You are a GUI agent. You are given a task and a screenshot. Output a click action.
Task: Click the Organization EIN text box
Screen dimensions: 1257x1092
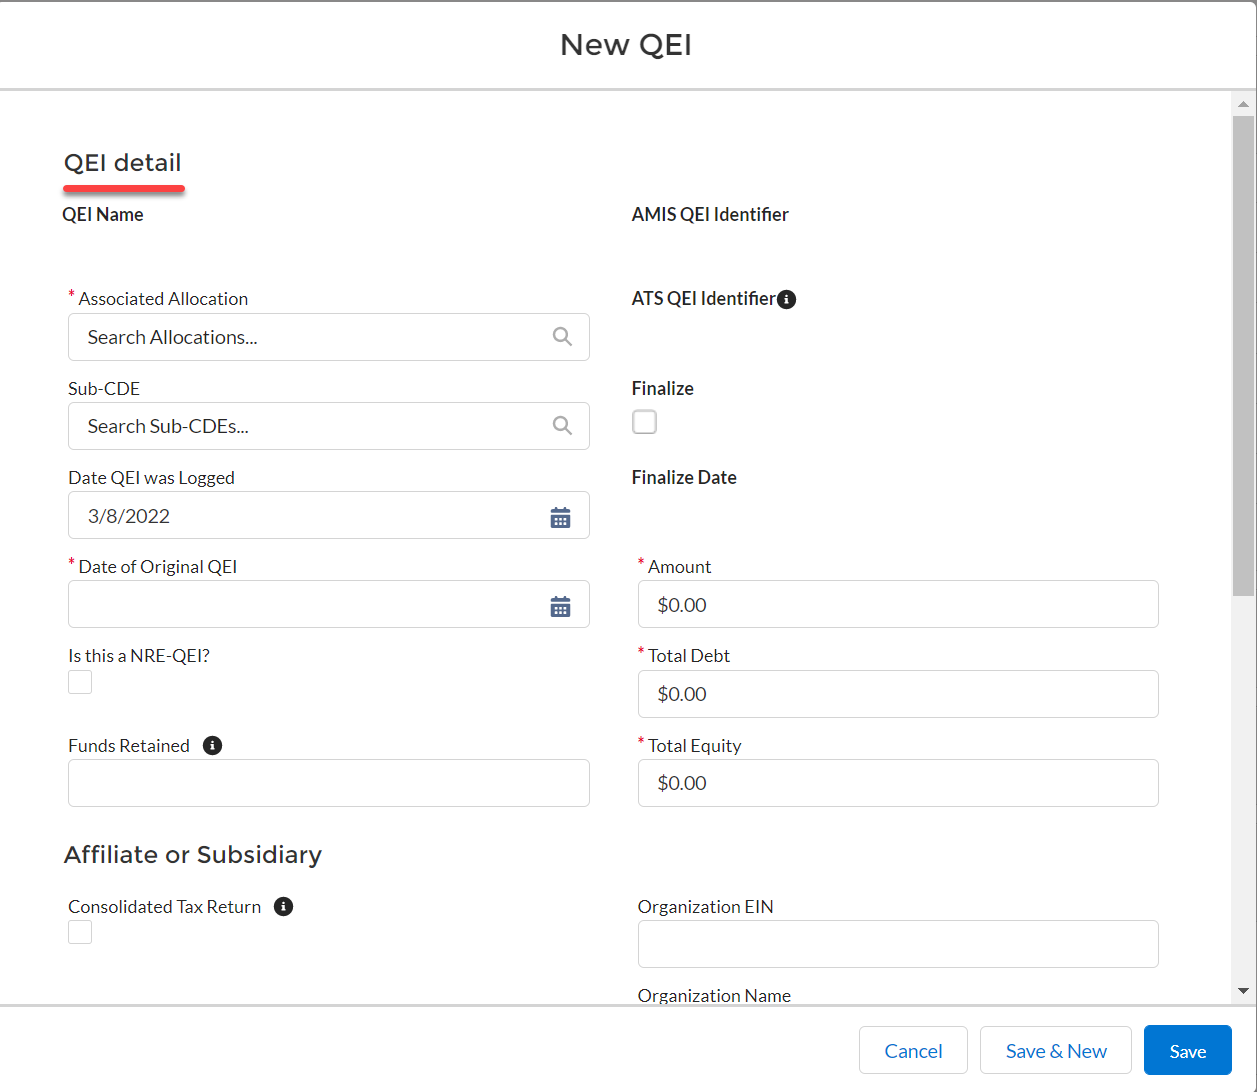click(x=897, y=944)
